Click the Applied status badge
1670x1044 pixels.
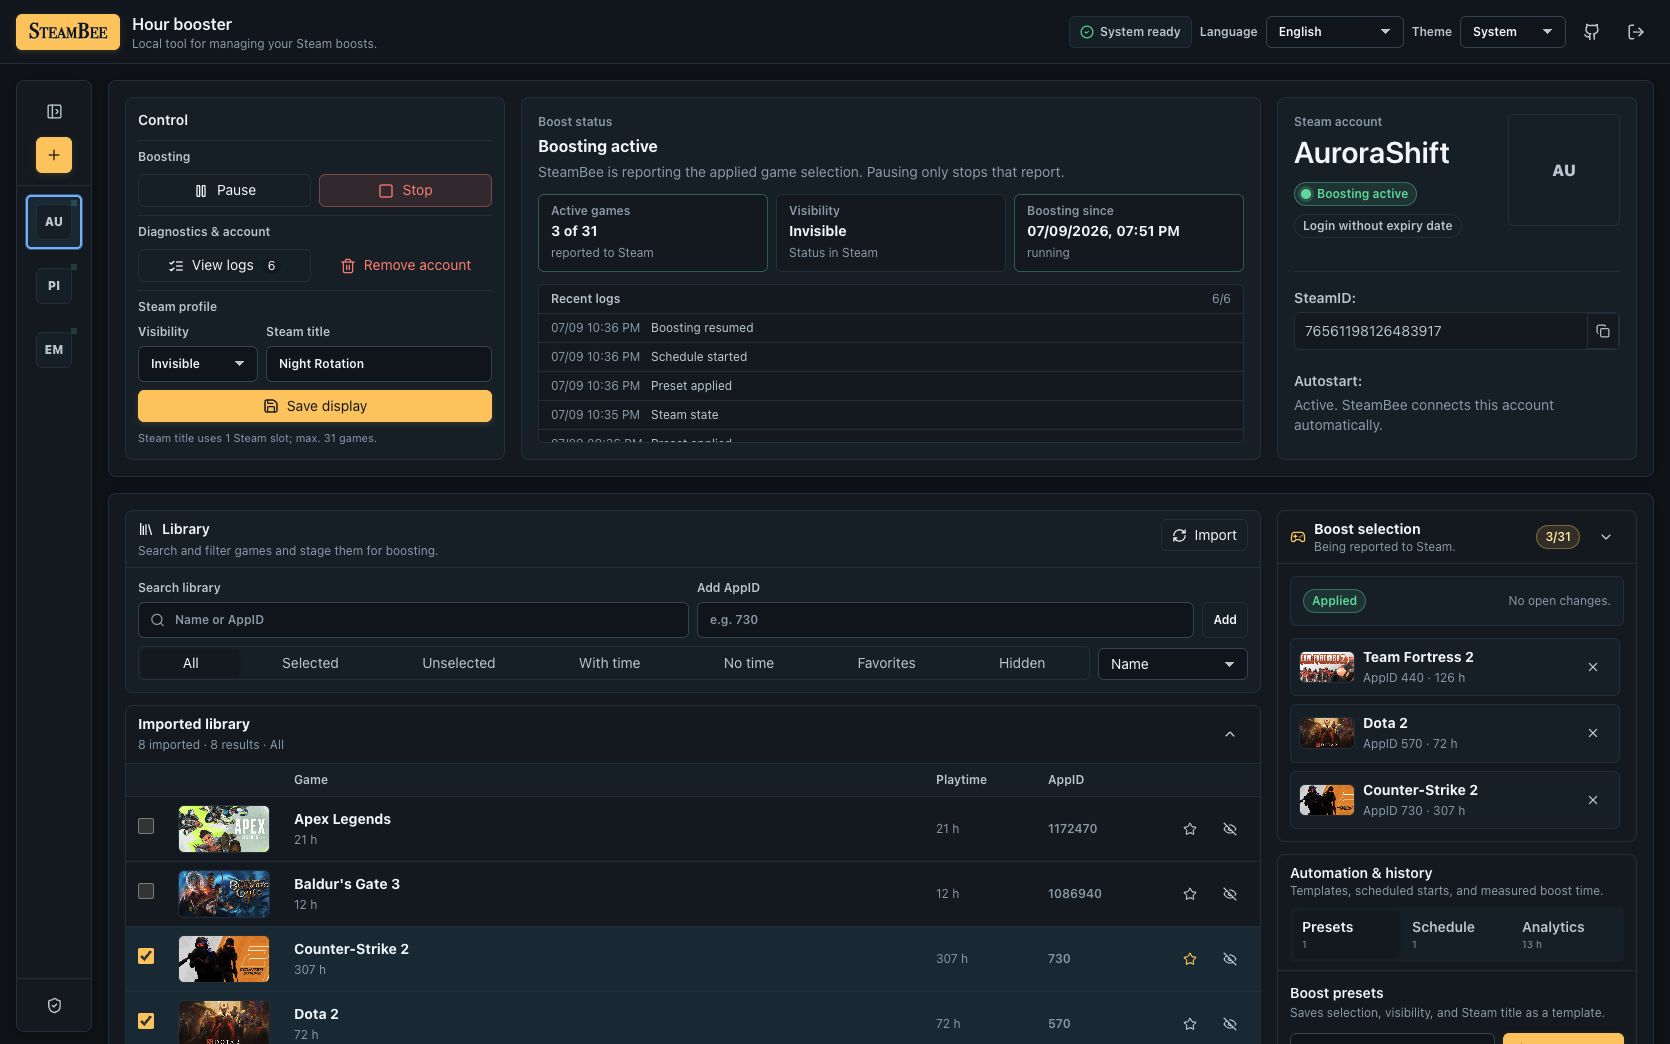(x=1334, y=601)
